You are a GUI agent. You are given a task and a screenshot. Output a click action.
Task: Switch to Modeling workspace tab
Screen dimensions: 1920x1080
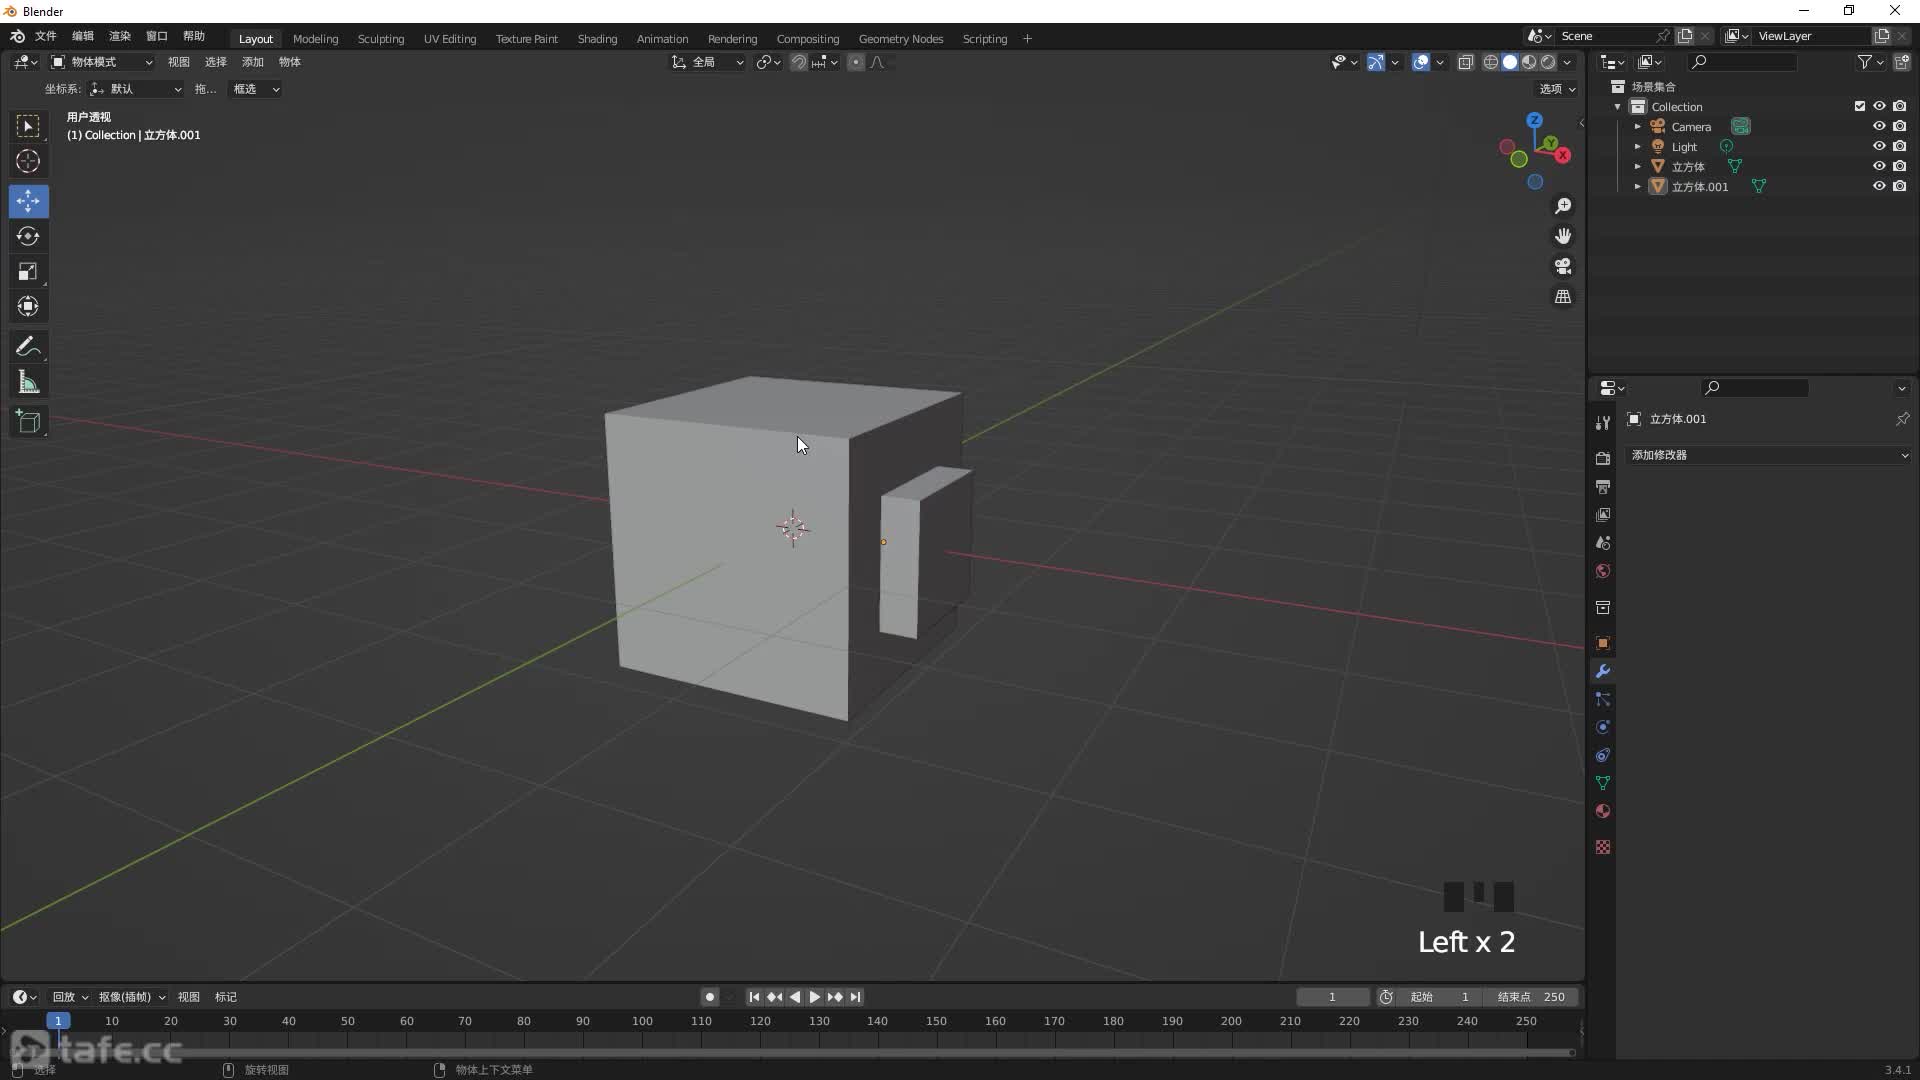tap(315, 39)
